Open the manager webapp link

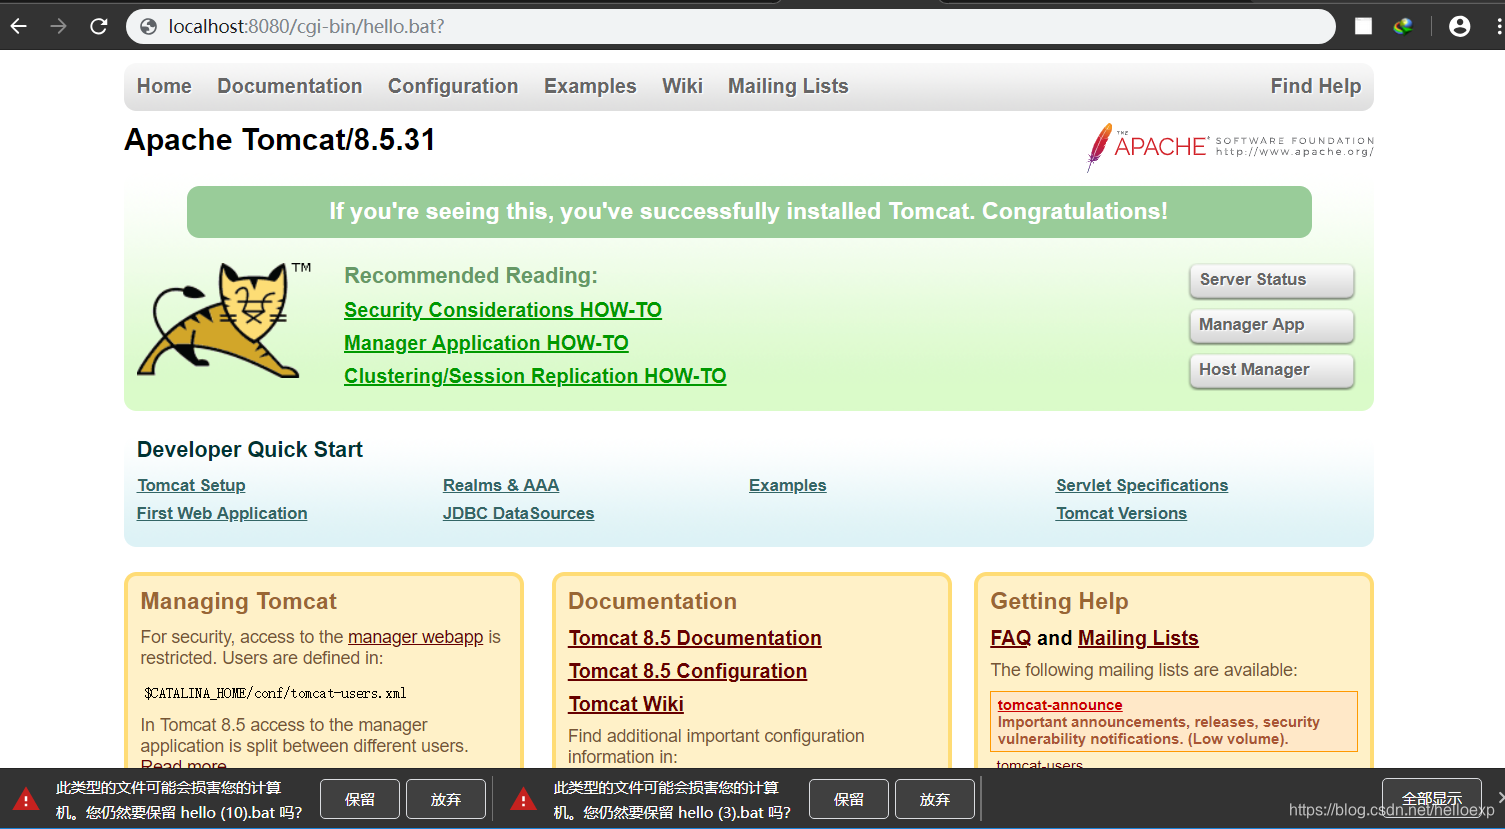(415, 637)
